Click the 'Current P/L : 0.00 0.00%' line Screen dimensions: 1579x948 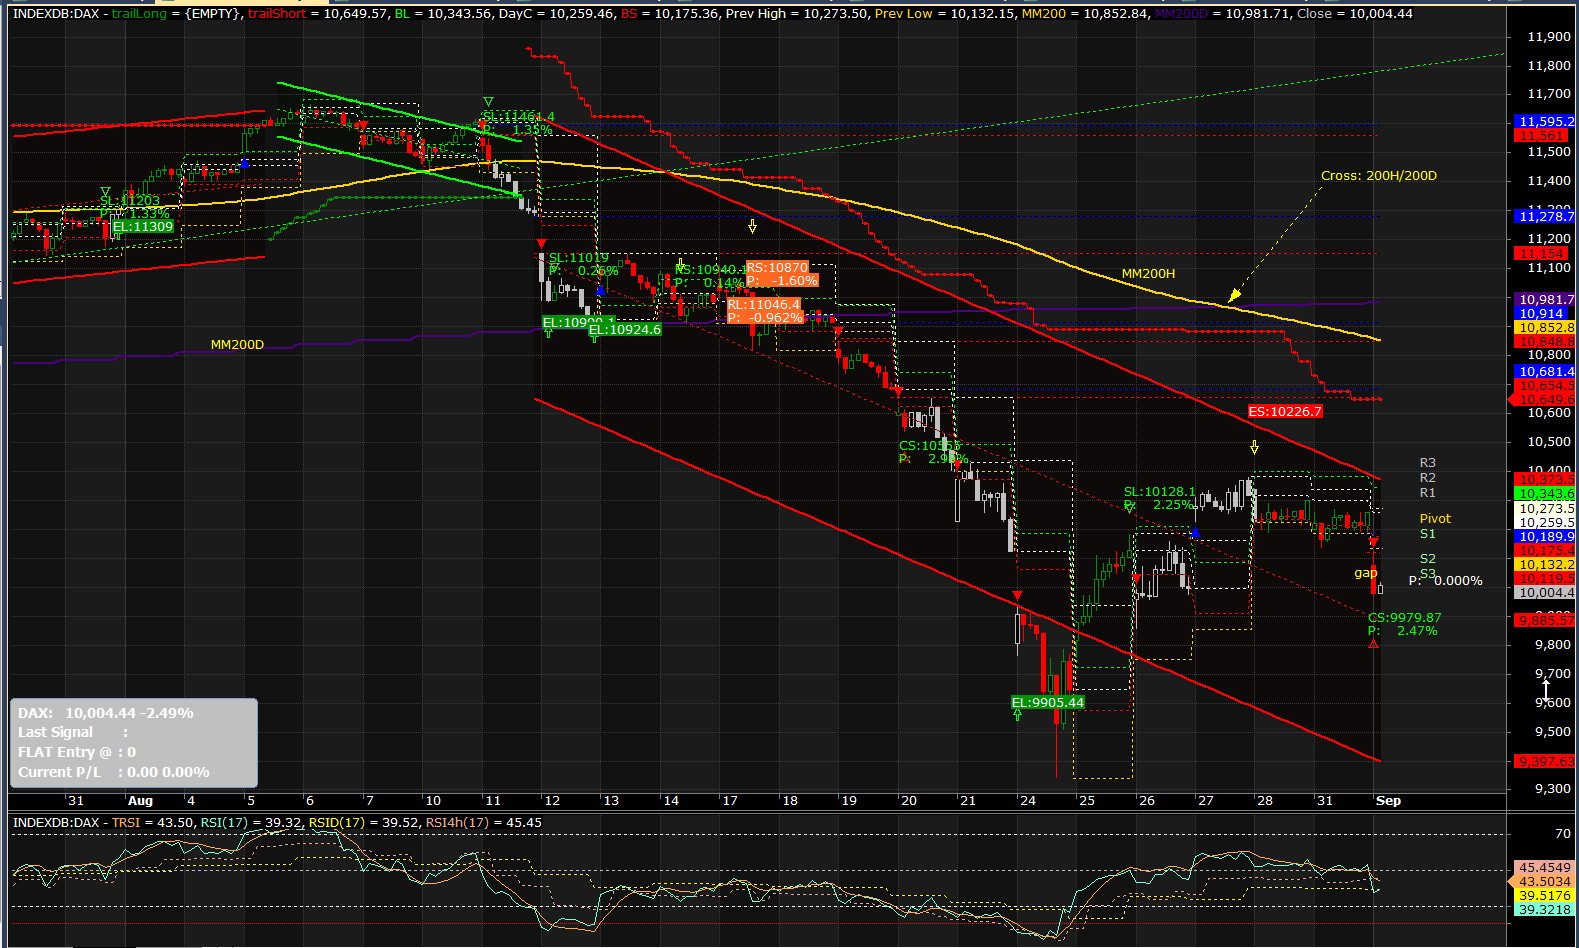coord(114,772)
